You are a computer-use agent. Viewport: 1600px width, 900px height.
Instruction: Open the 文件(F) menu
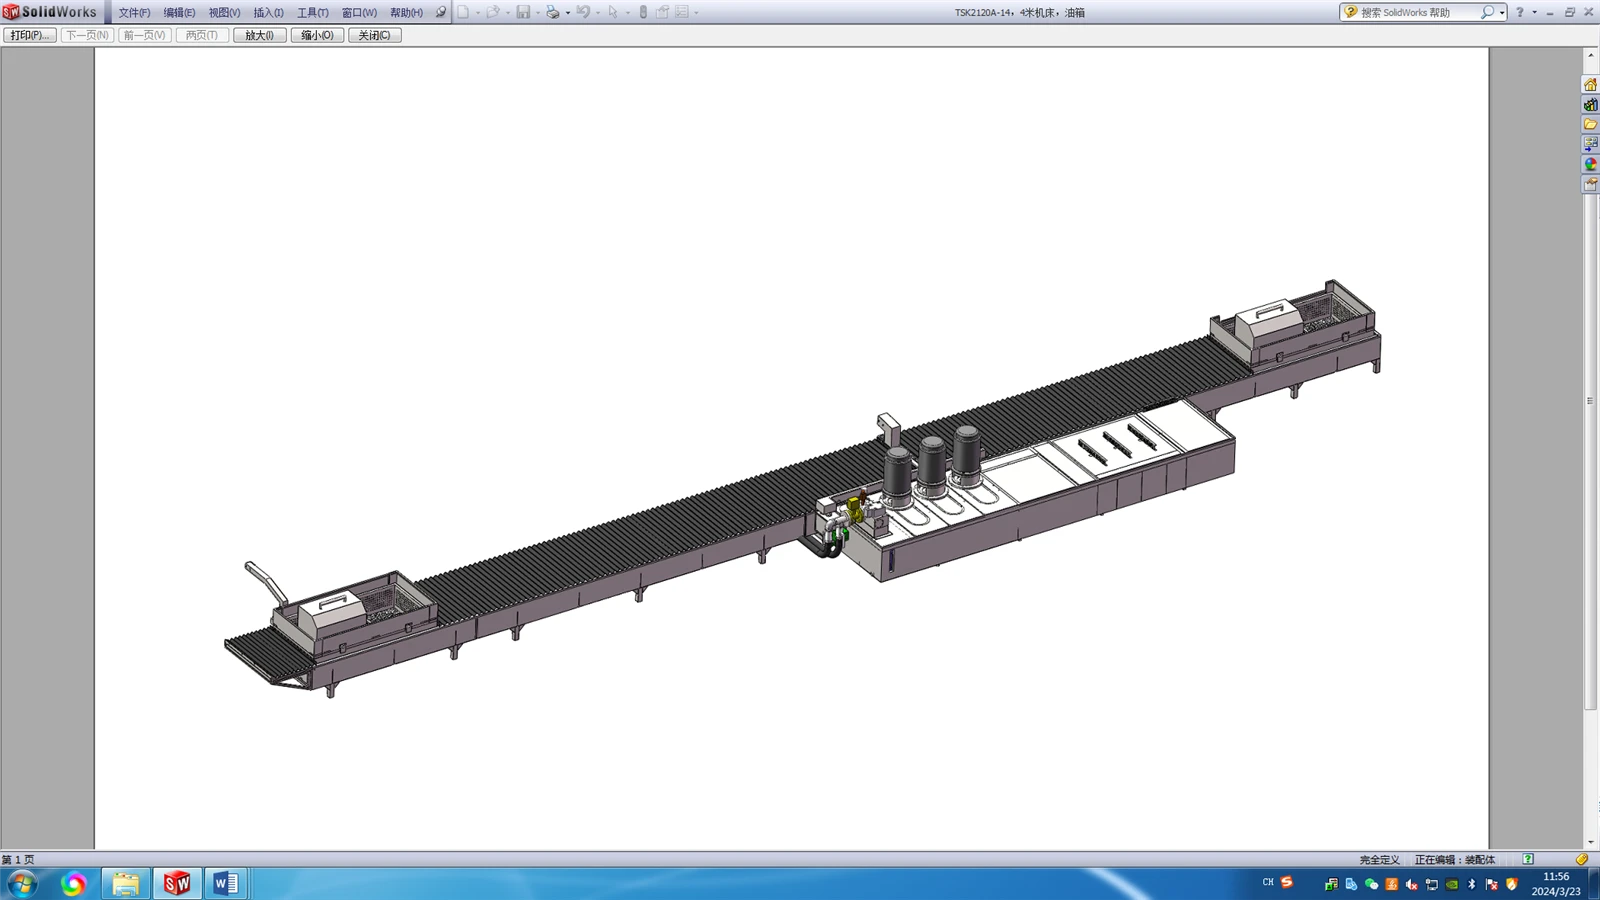click(134, 13)
